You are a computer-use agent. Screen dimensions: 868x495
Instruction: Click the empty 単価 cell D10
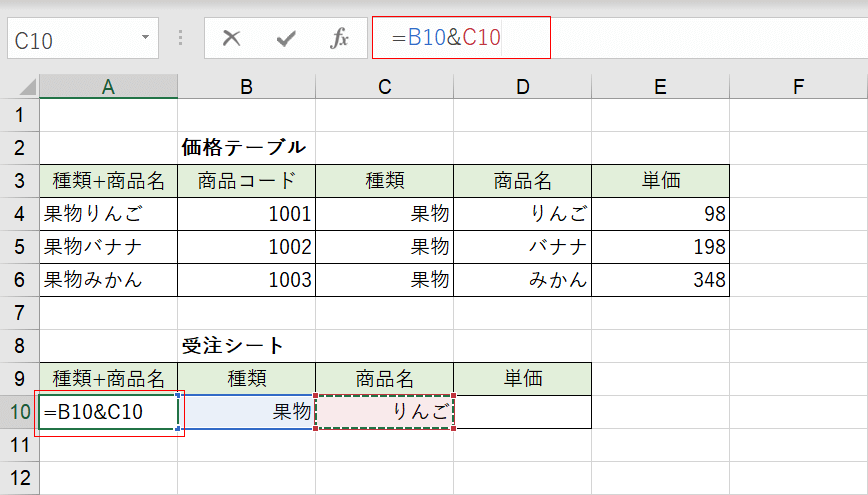tap(522, 412)
